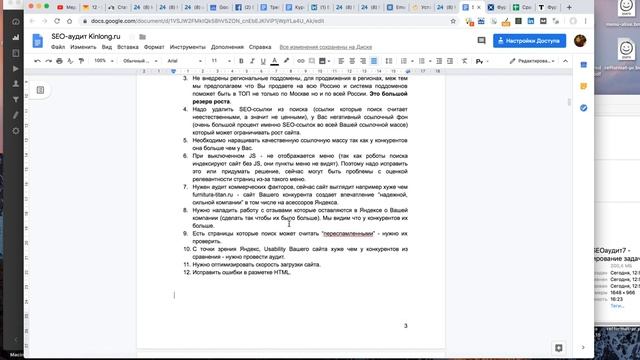The height and width of the screenshot is (360, 640).
Task: Switch editing mode via Редактирование dropdown
Action: (532, 61)
